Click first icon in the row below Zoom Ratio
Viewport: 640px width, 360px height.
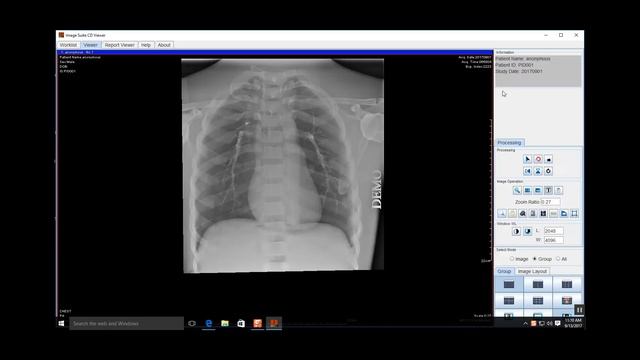[502, 213]
